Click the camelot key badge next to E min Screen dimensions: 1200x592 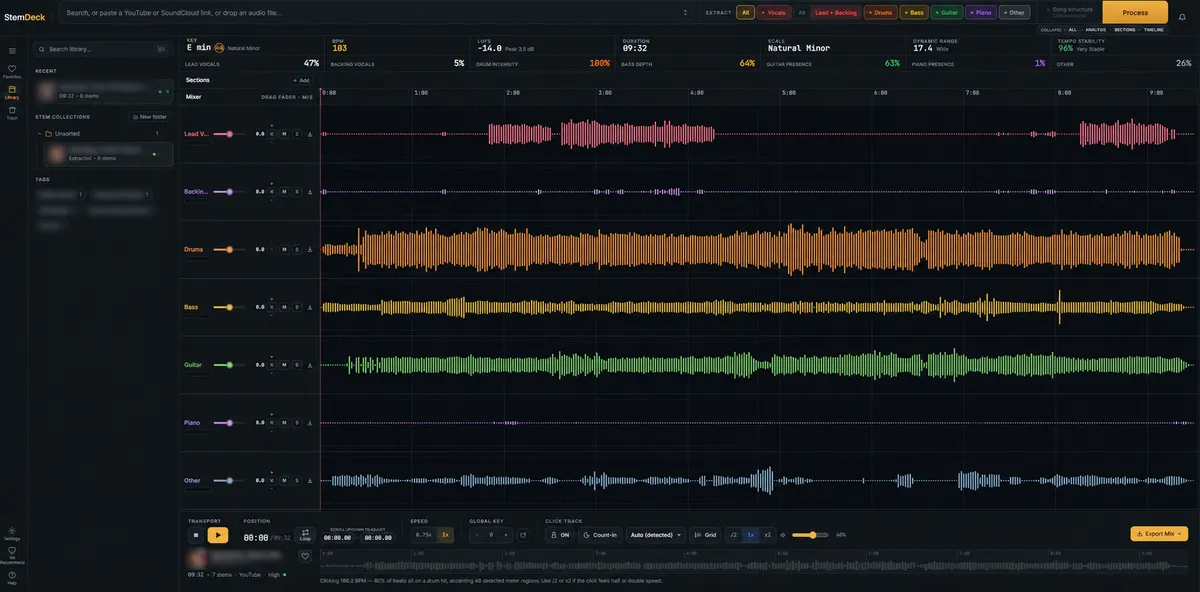click(219, 48)
